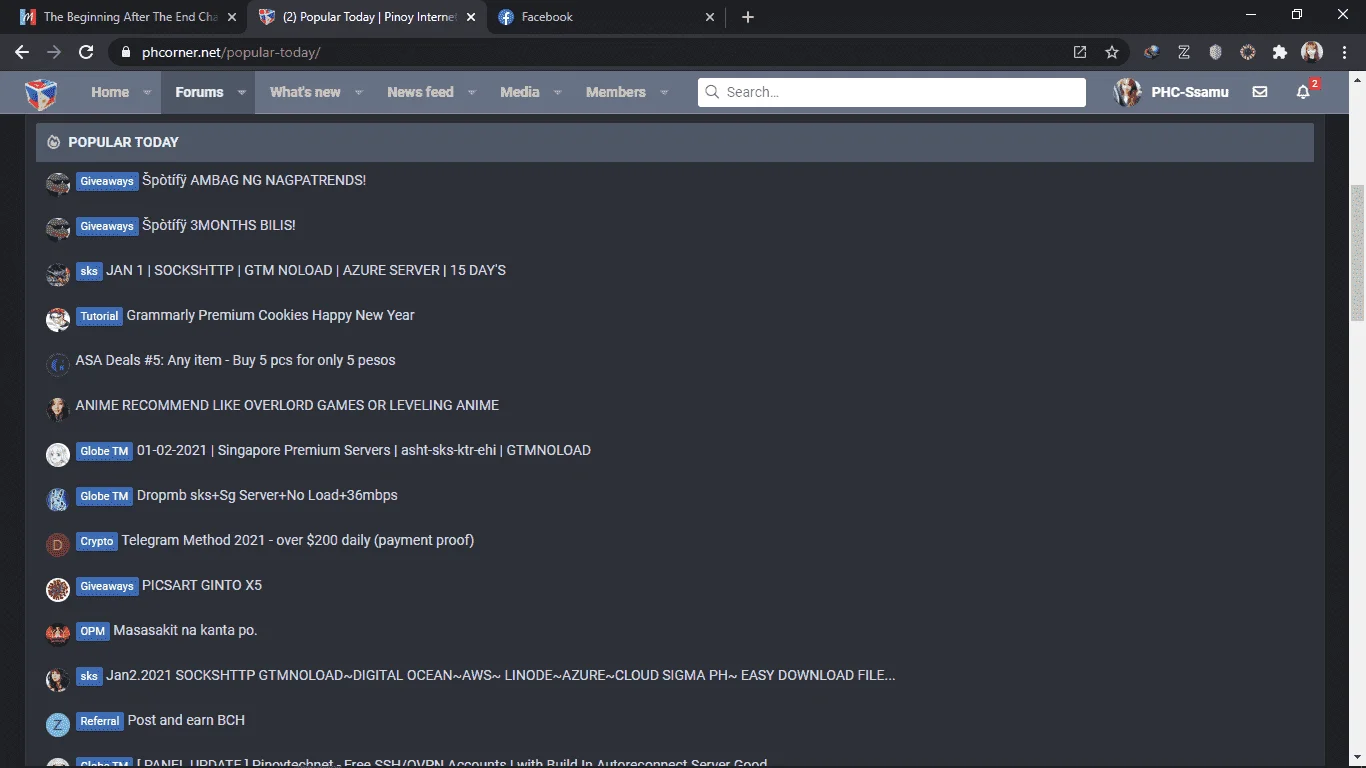
Task: Click into the Search input field
Action: [x=892, y=92]
